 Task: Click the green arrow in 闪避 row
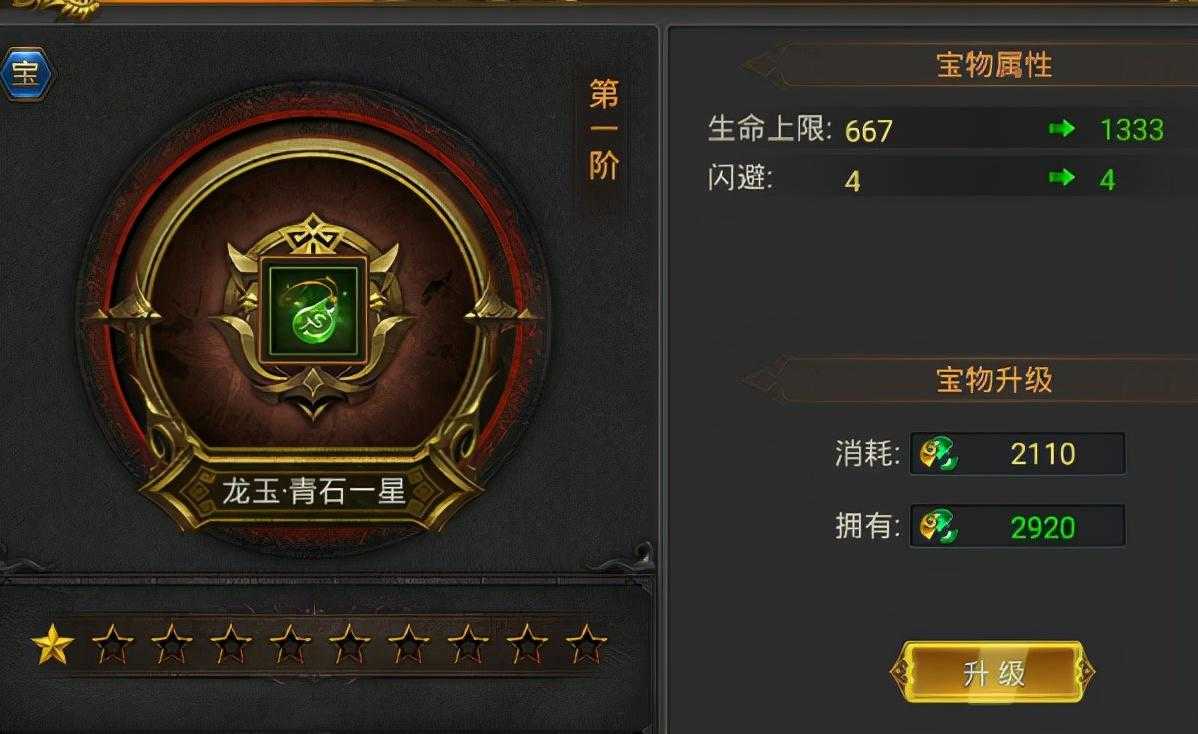[x=1061, y=178]
